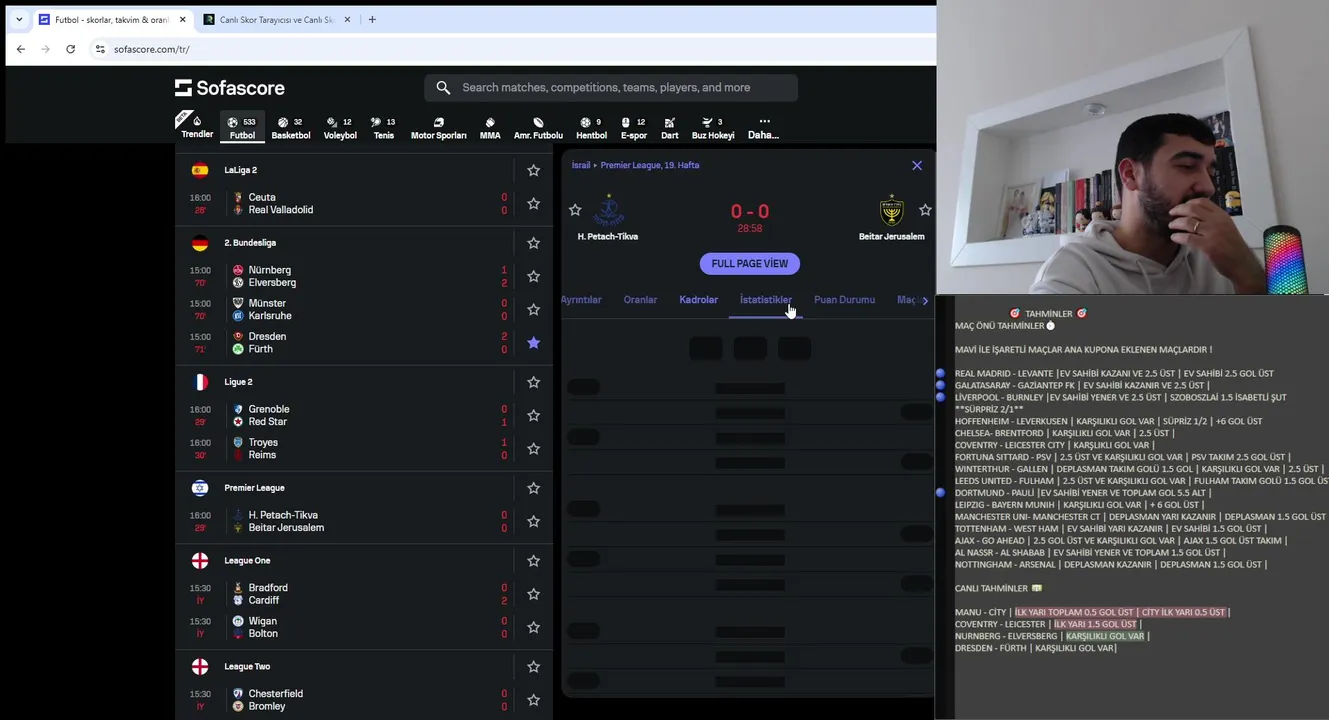This screenshot has height=720, width=1329.
Task: Reload the browser page
Action: tap(70, 49)
